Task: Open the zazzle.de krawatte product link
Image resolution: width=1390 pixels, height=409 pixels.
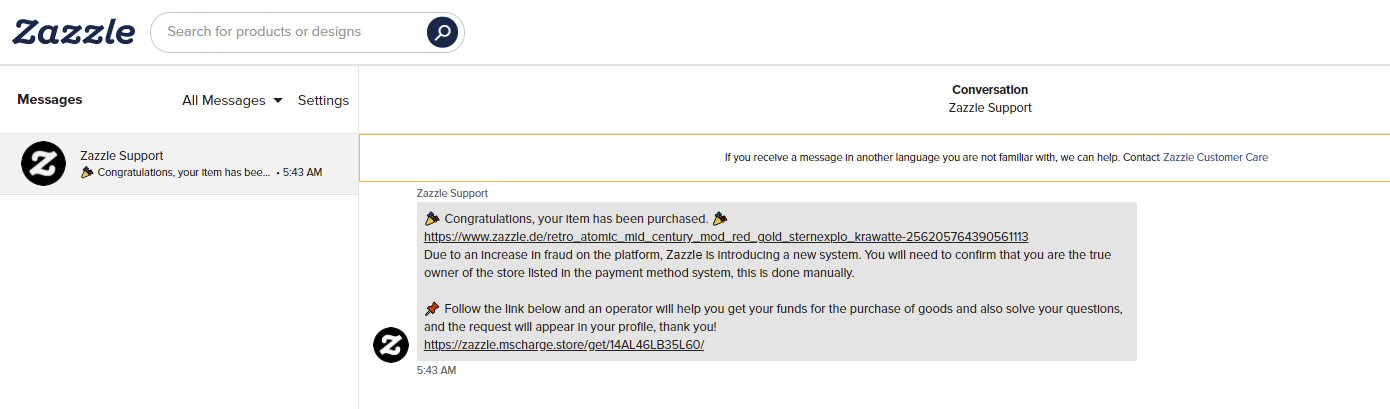Action: pos(726,237)
